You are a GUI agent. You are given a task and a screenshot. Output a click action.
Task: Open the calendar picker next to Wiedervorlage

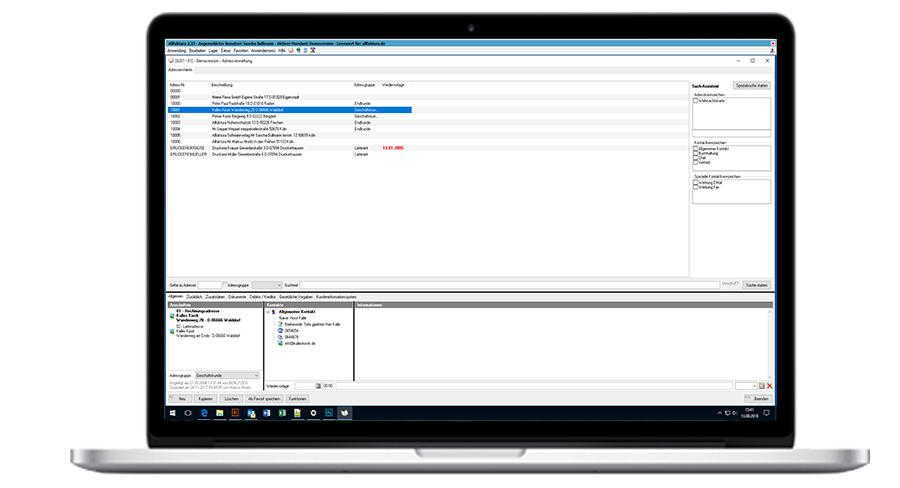pyautogui.click(x=318, y=385)
